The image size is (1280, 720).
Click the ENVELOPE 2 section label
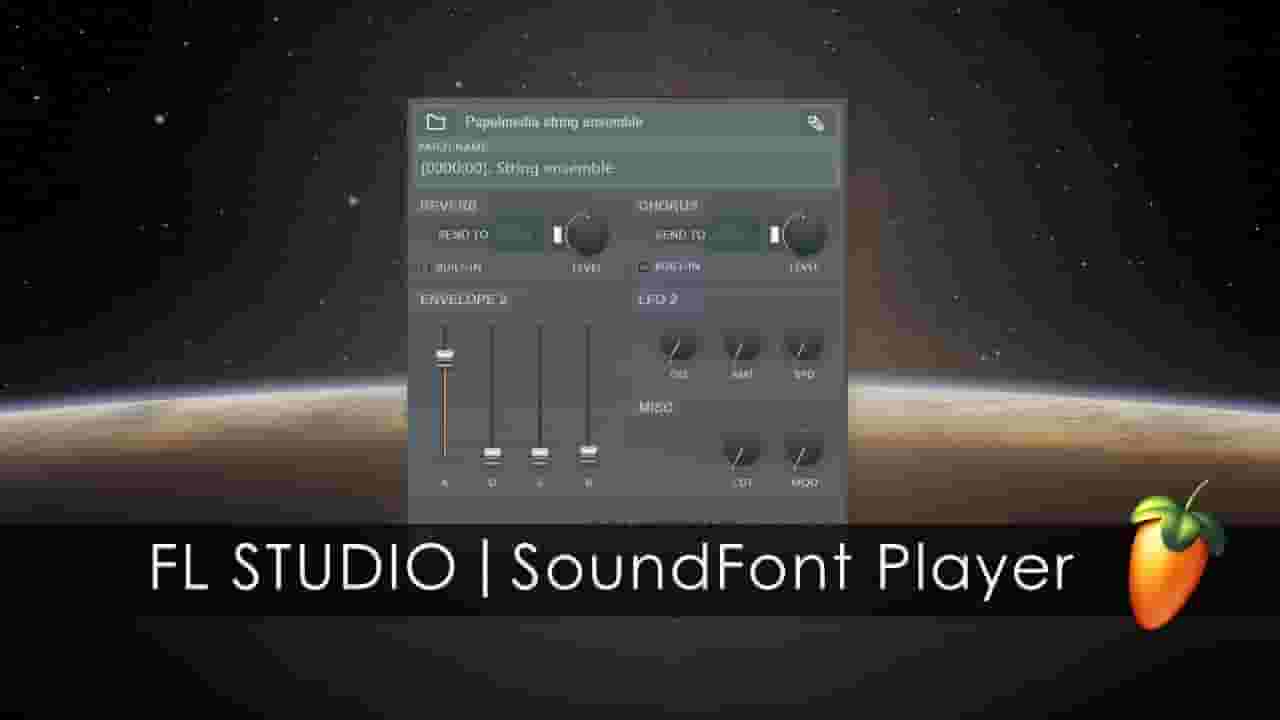(x=463, y=300)
